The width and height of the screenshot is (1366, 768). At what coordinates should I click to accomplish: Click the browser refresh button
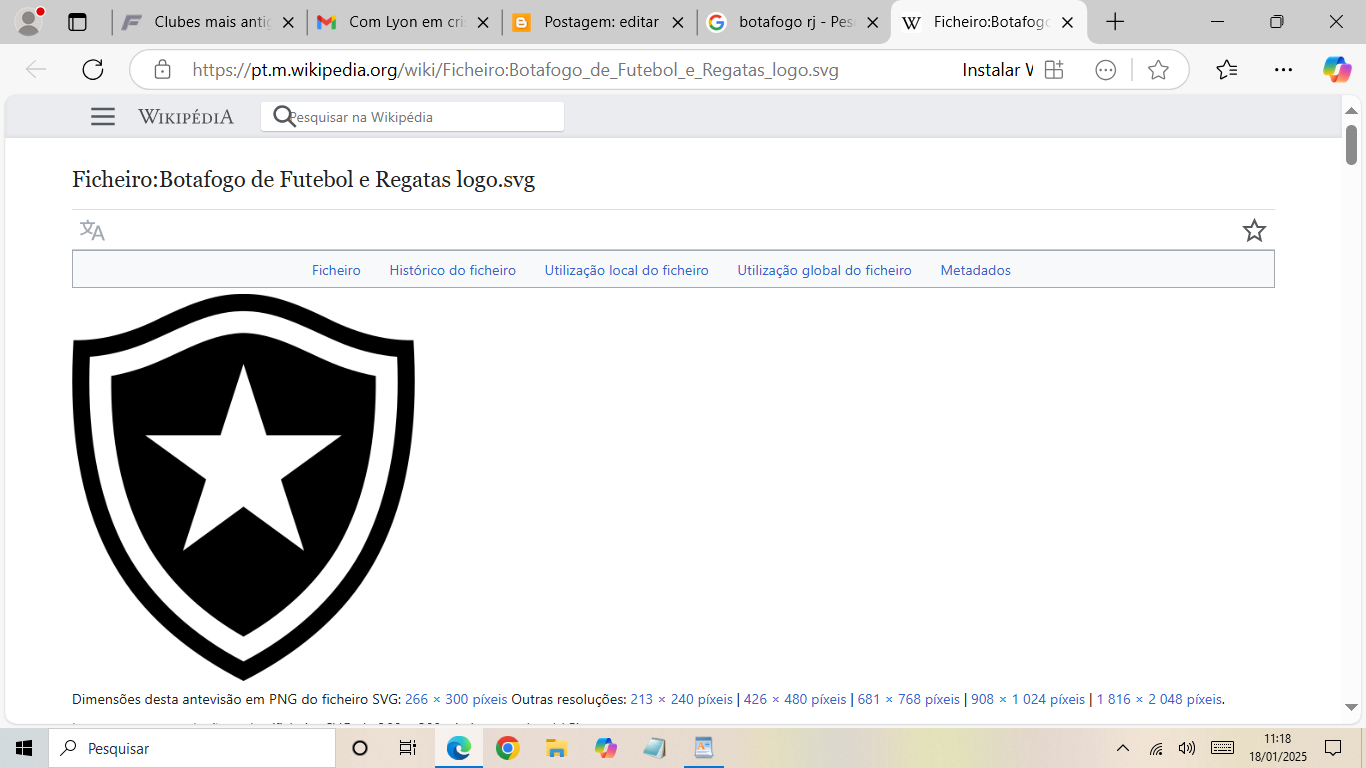[93, 69]
